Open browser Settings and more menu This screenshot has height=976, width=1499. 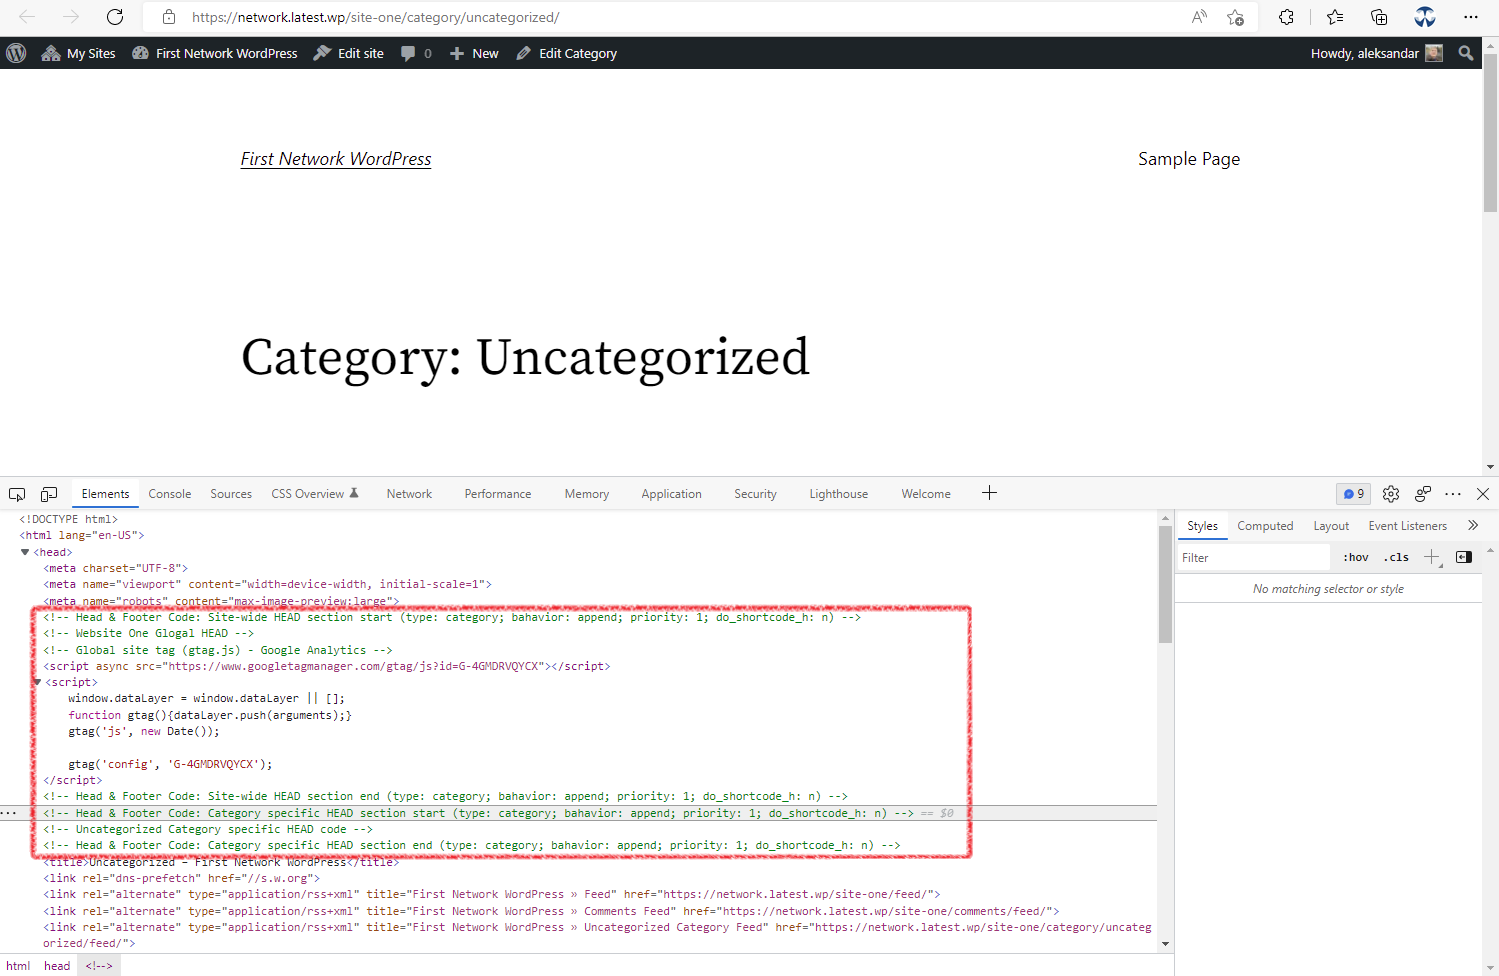click(1470, 17)
